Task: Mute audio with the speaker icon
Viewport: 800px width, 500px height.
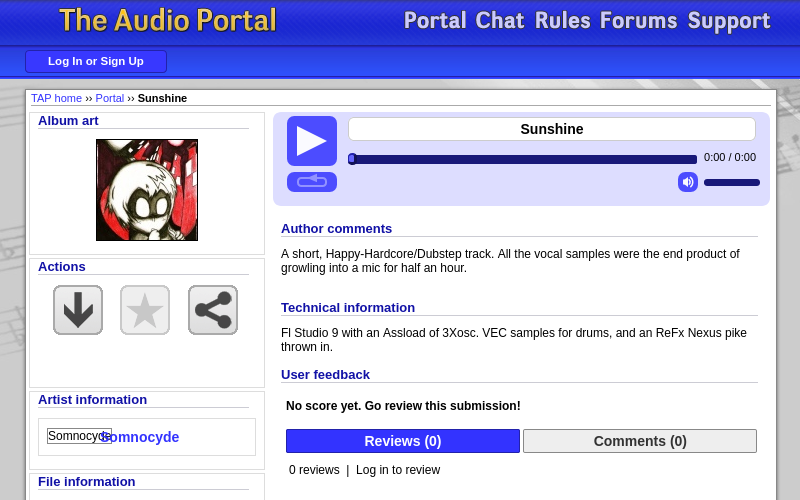Action: click(x=687, y=182)
